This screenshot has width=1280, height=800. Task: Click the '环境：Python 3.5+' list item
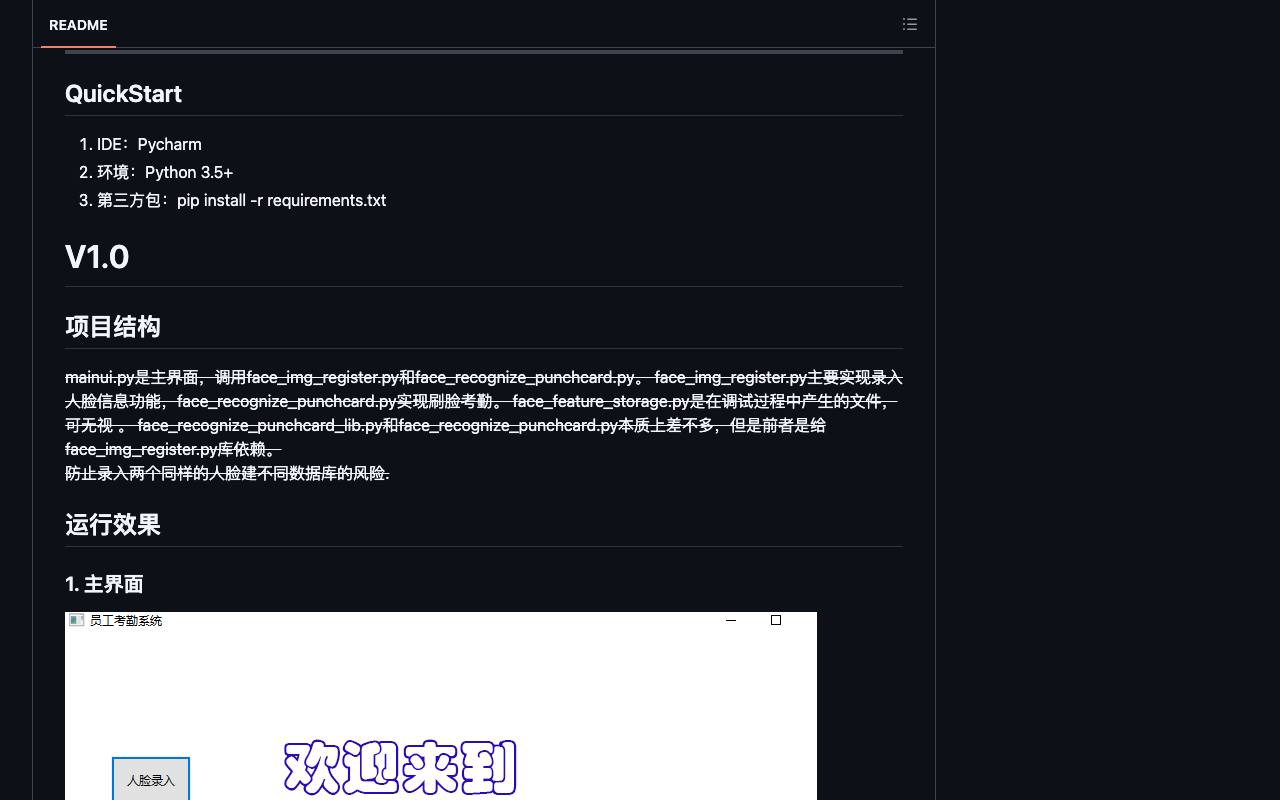coord(165,172)
